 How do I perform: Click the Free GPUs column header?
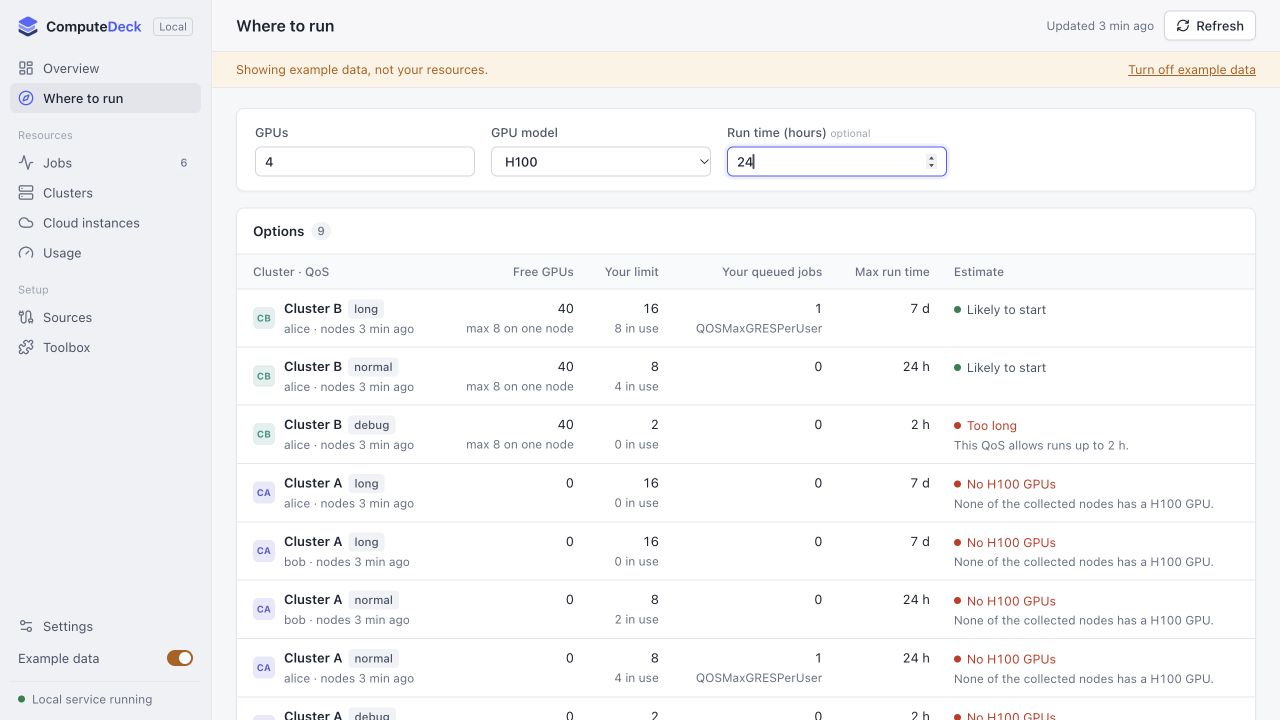coord(543,272)
